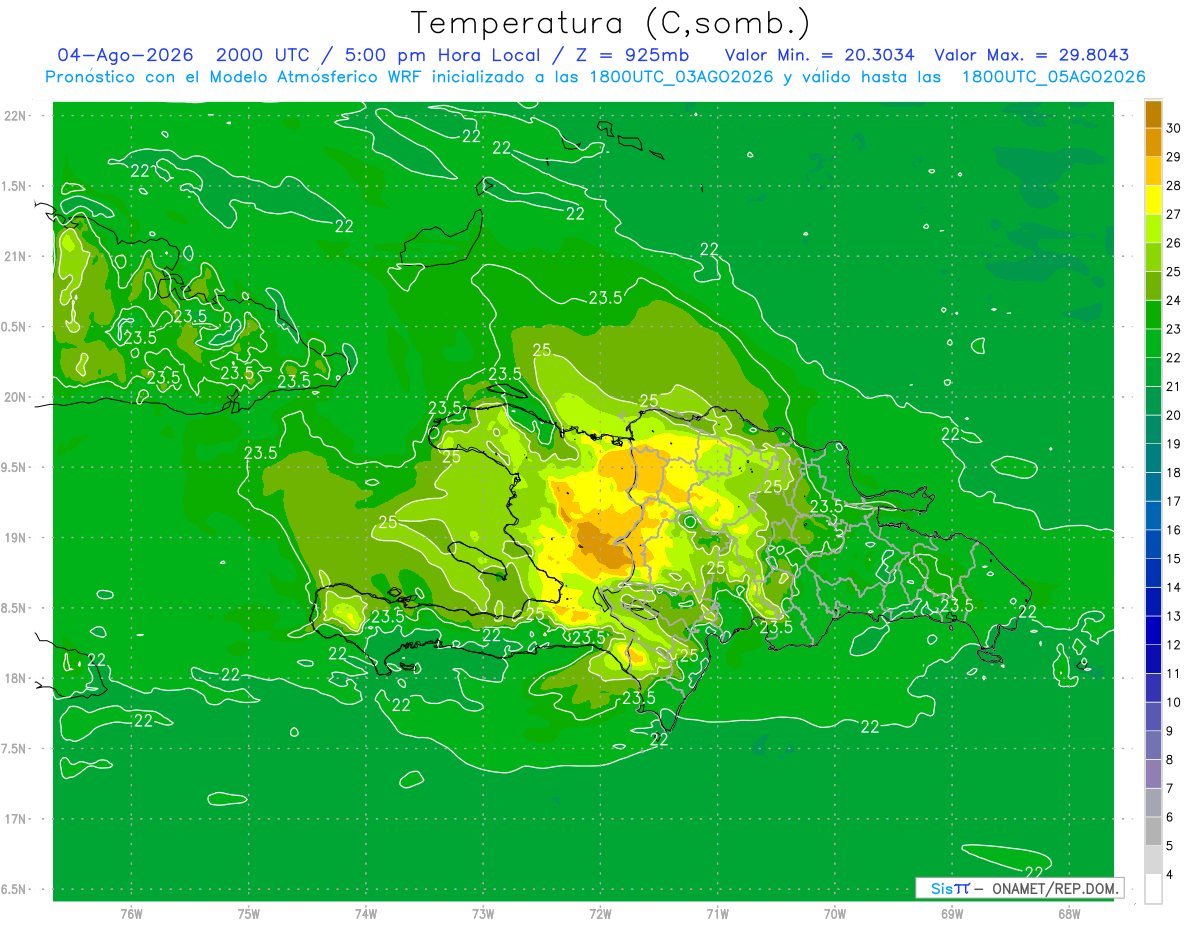Click the '28' value on color legend
Screen dimensions: 1200x927
click(1174, 186)
